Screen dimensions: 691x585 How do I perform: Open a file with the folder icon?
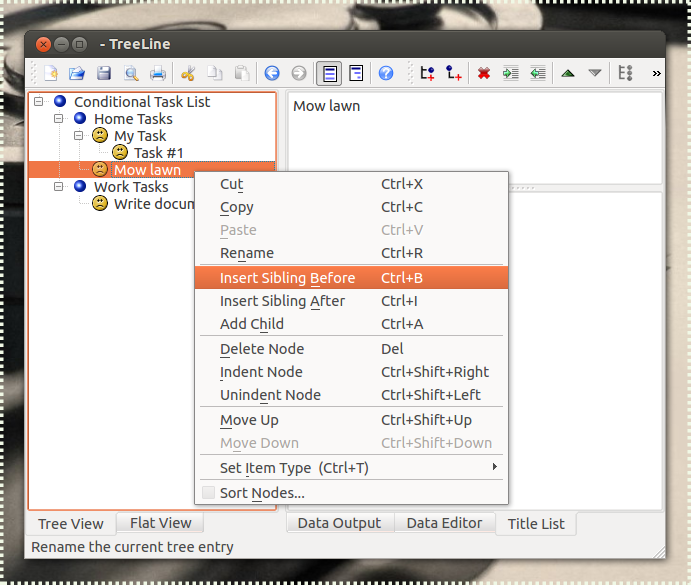(x=77, y=73)
